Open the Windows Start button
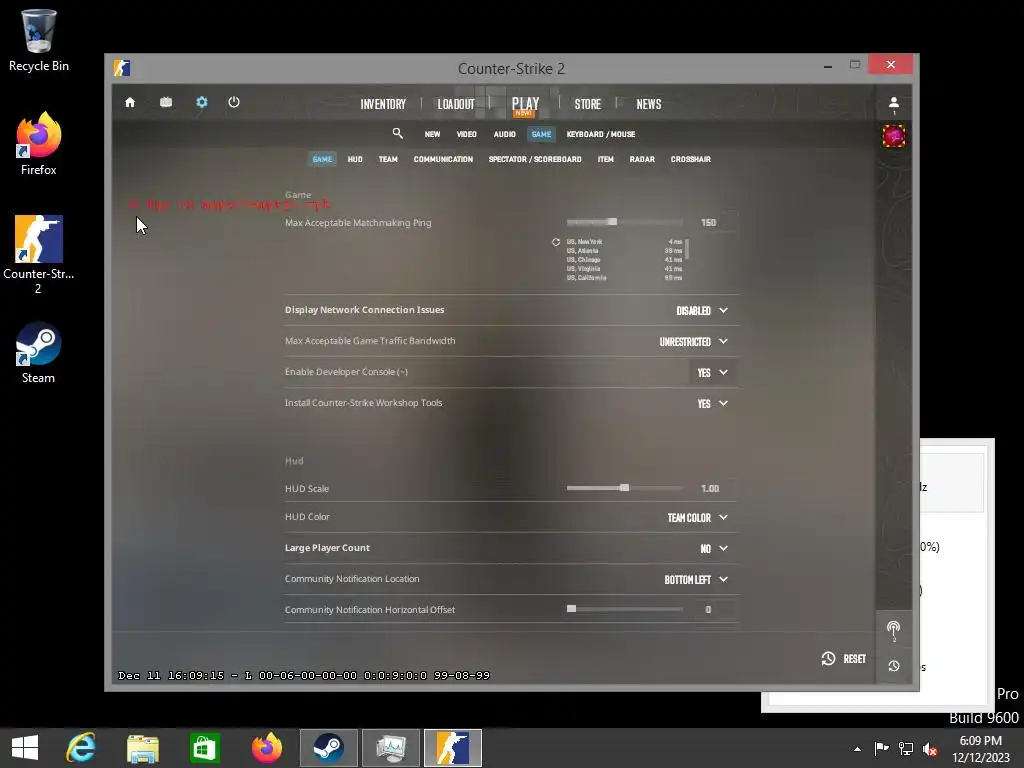 pyautogui.click(x=25, y=748)
